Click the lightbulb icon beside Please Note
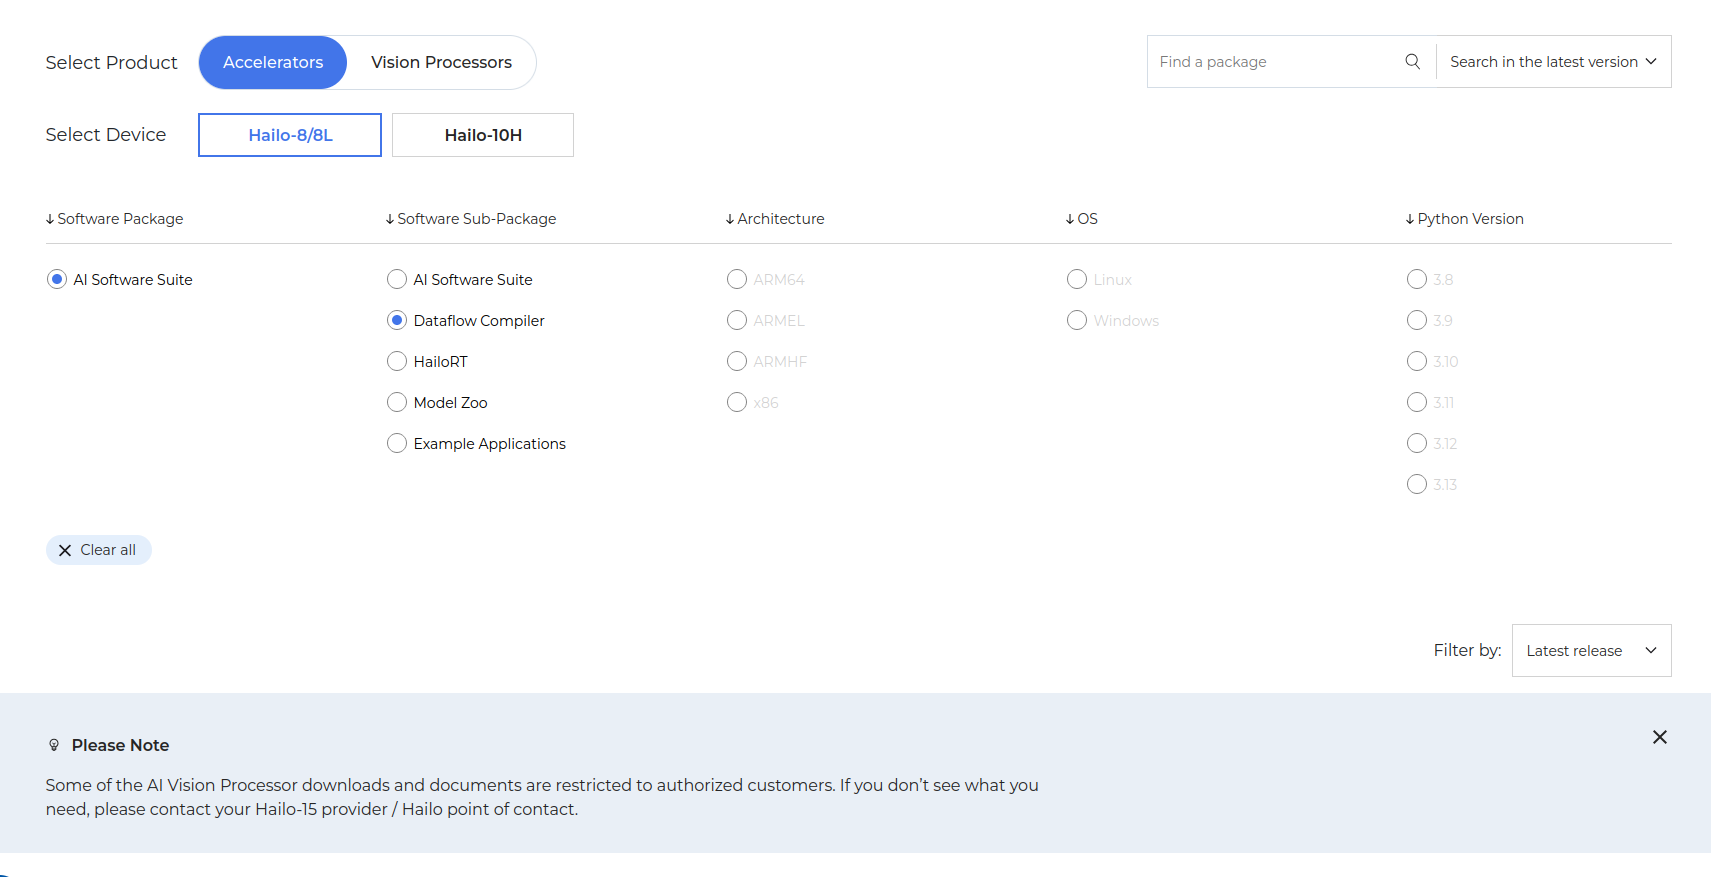This screenshot has width=1711, height=877. click(x=54, y=745)
